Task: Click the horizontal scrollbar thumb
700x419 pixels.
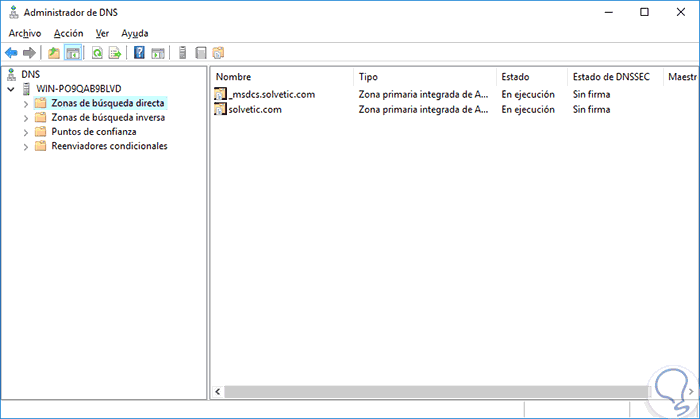Action: [x=437, y=392]
